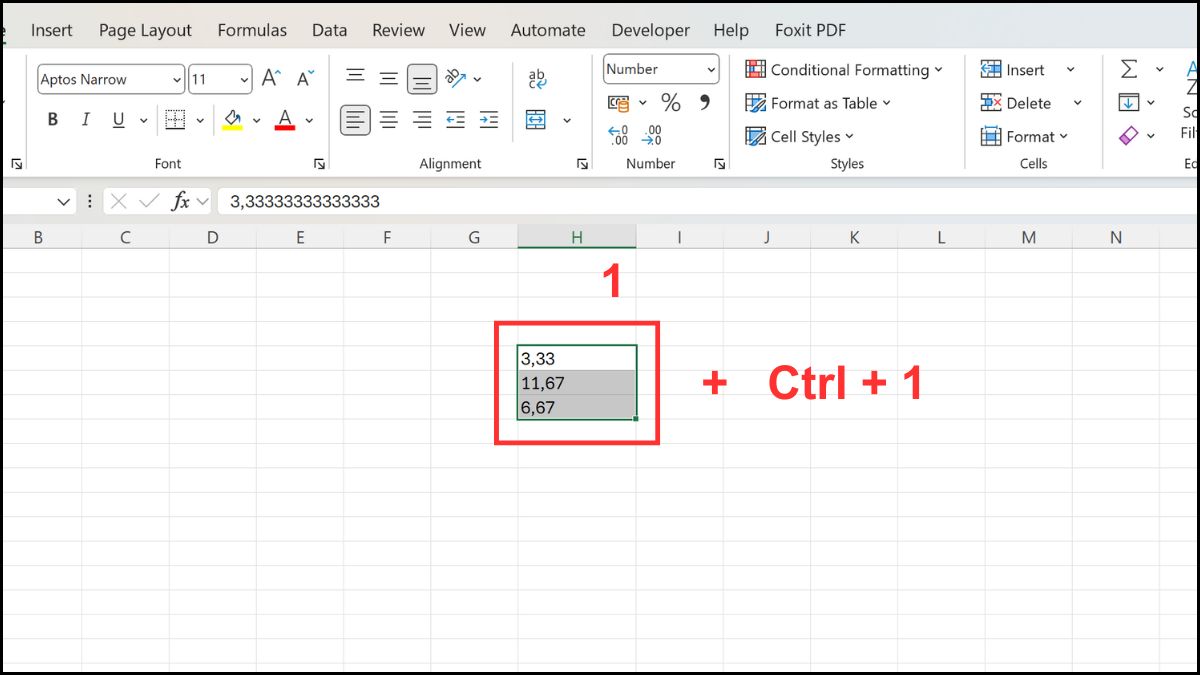The image size is (1200, 675).
Task: Open the Page Layout tab
Action: pos(145,30)
